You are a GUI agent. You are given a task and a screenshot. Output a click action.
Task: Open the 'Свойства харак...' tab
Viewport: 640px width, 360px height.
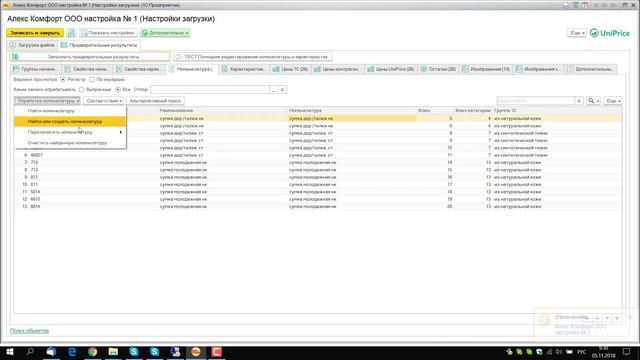coord(138,69)
